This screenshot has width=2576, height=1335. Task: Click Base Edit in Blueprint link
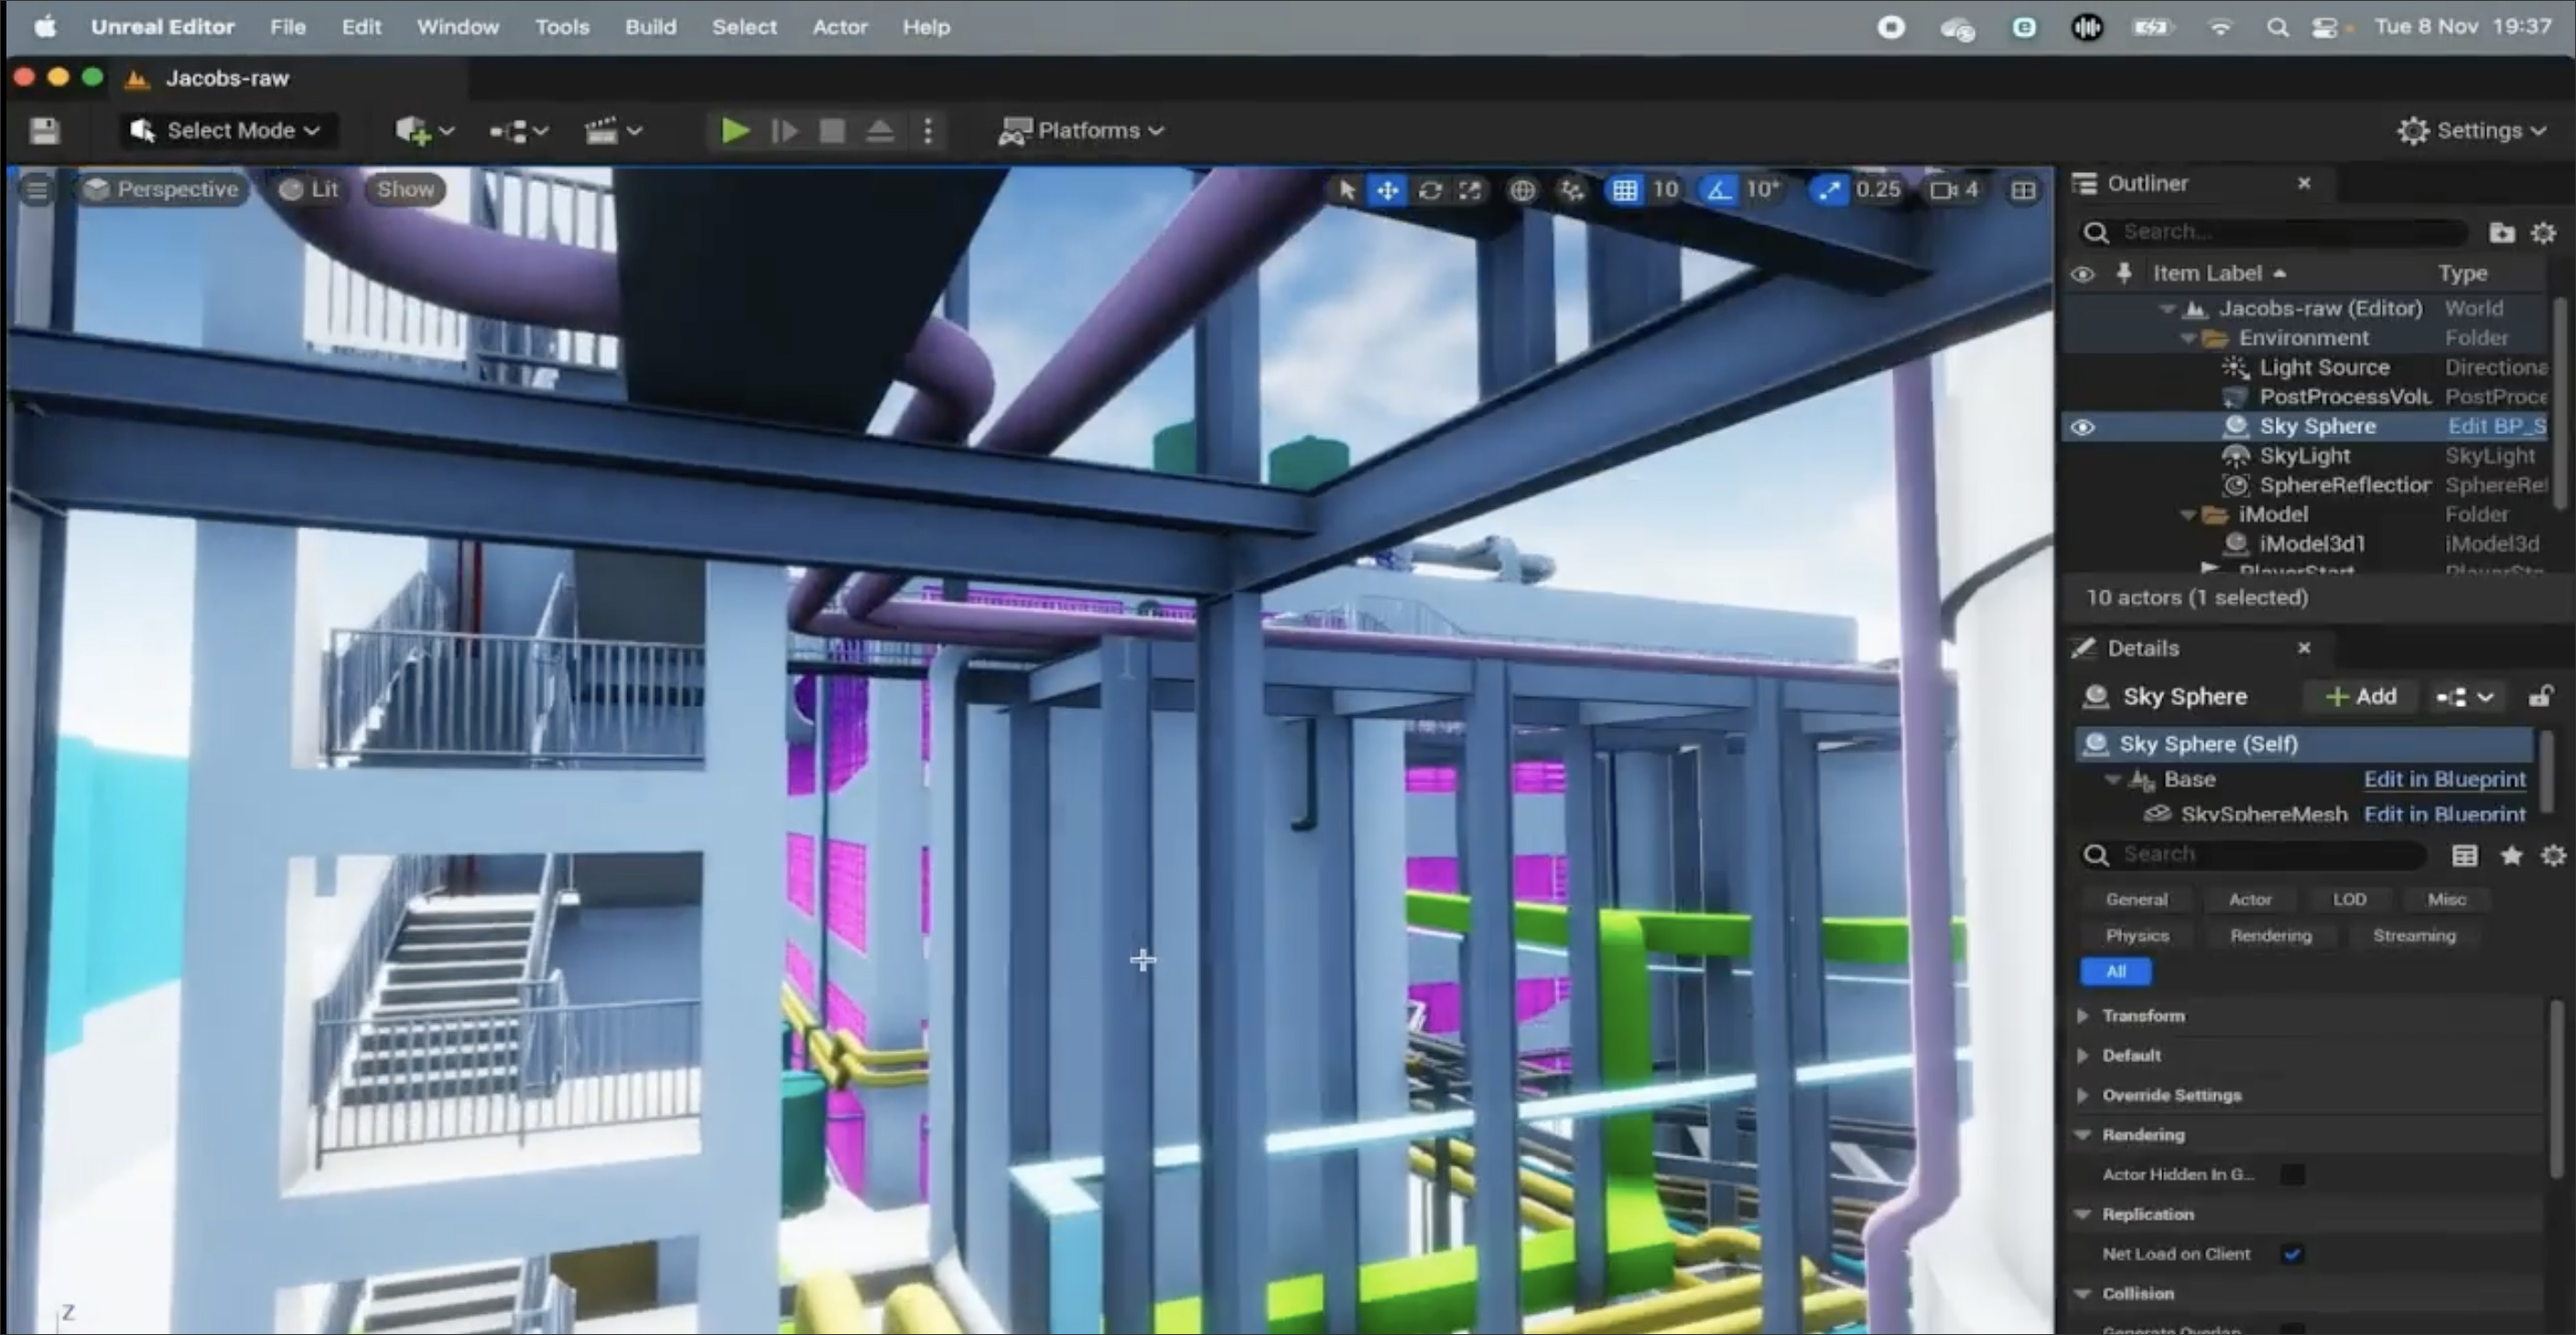pos(2444,779)
